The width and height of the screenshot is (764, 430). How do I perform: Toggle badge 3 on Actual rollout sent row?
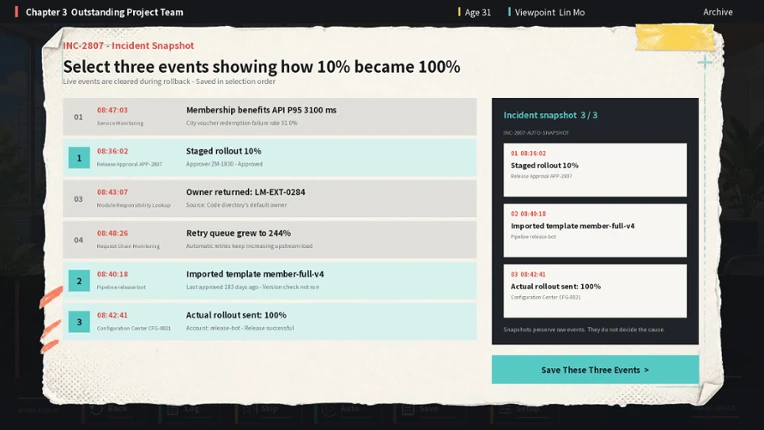click(x=79, y=322)
